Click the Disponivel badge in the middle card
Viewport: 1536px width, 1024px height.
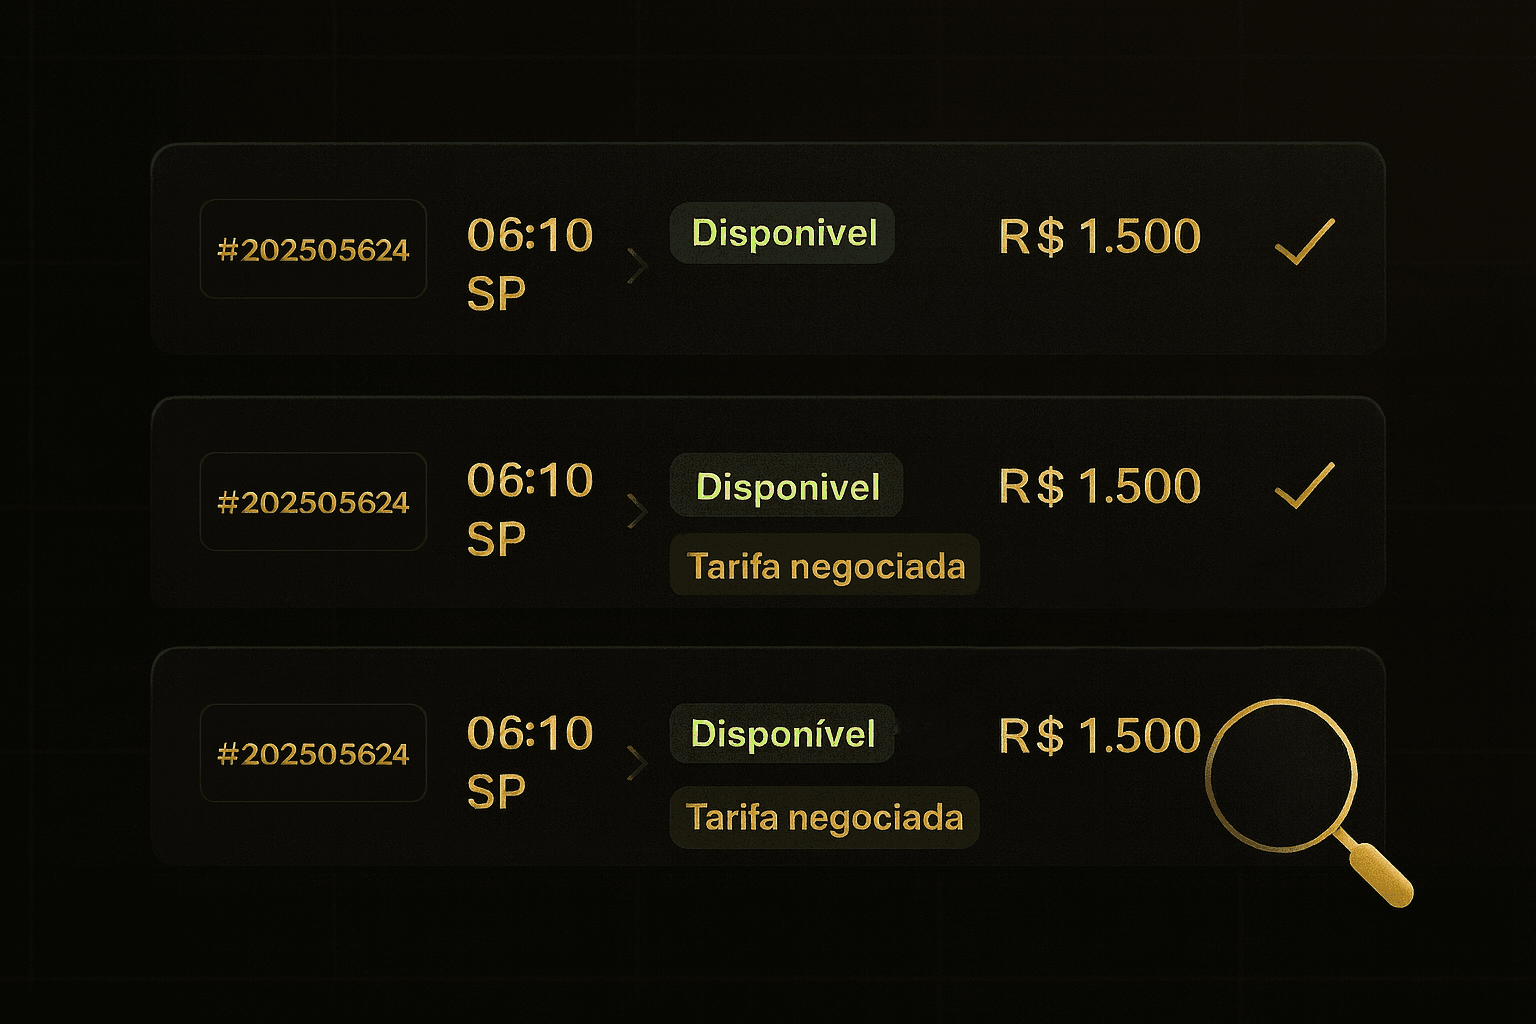click(787, 486)
